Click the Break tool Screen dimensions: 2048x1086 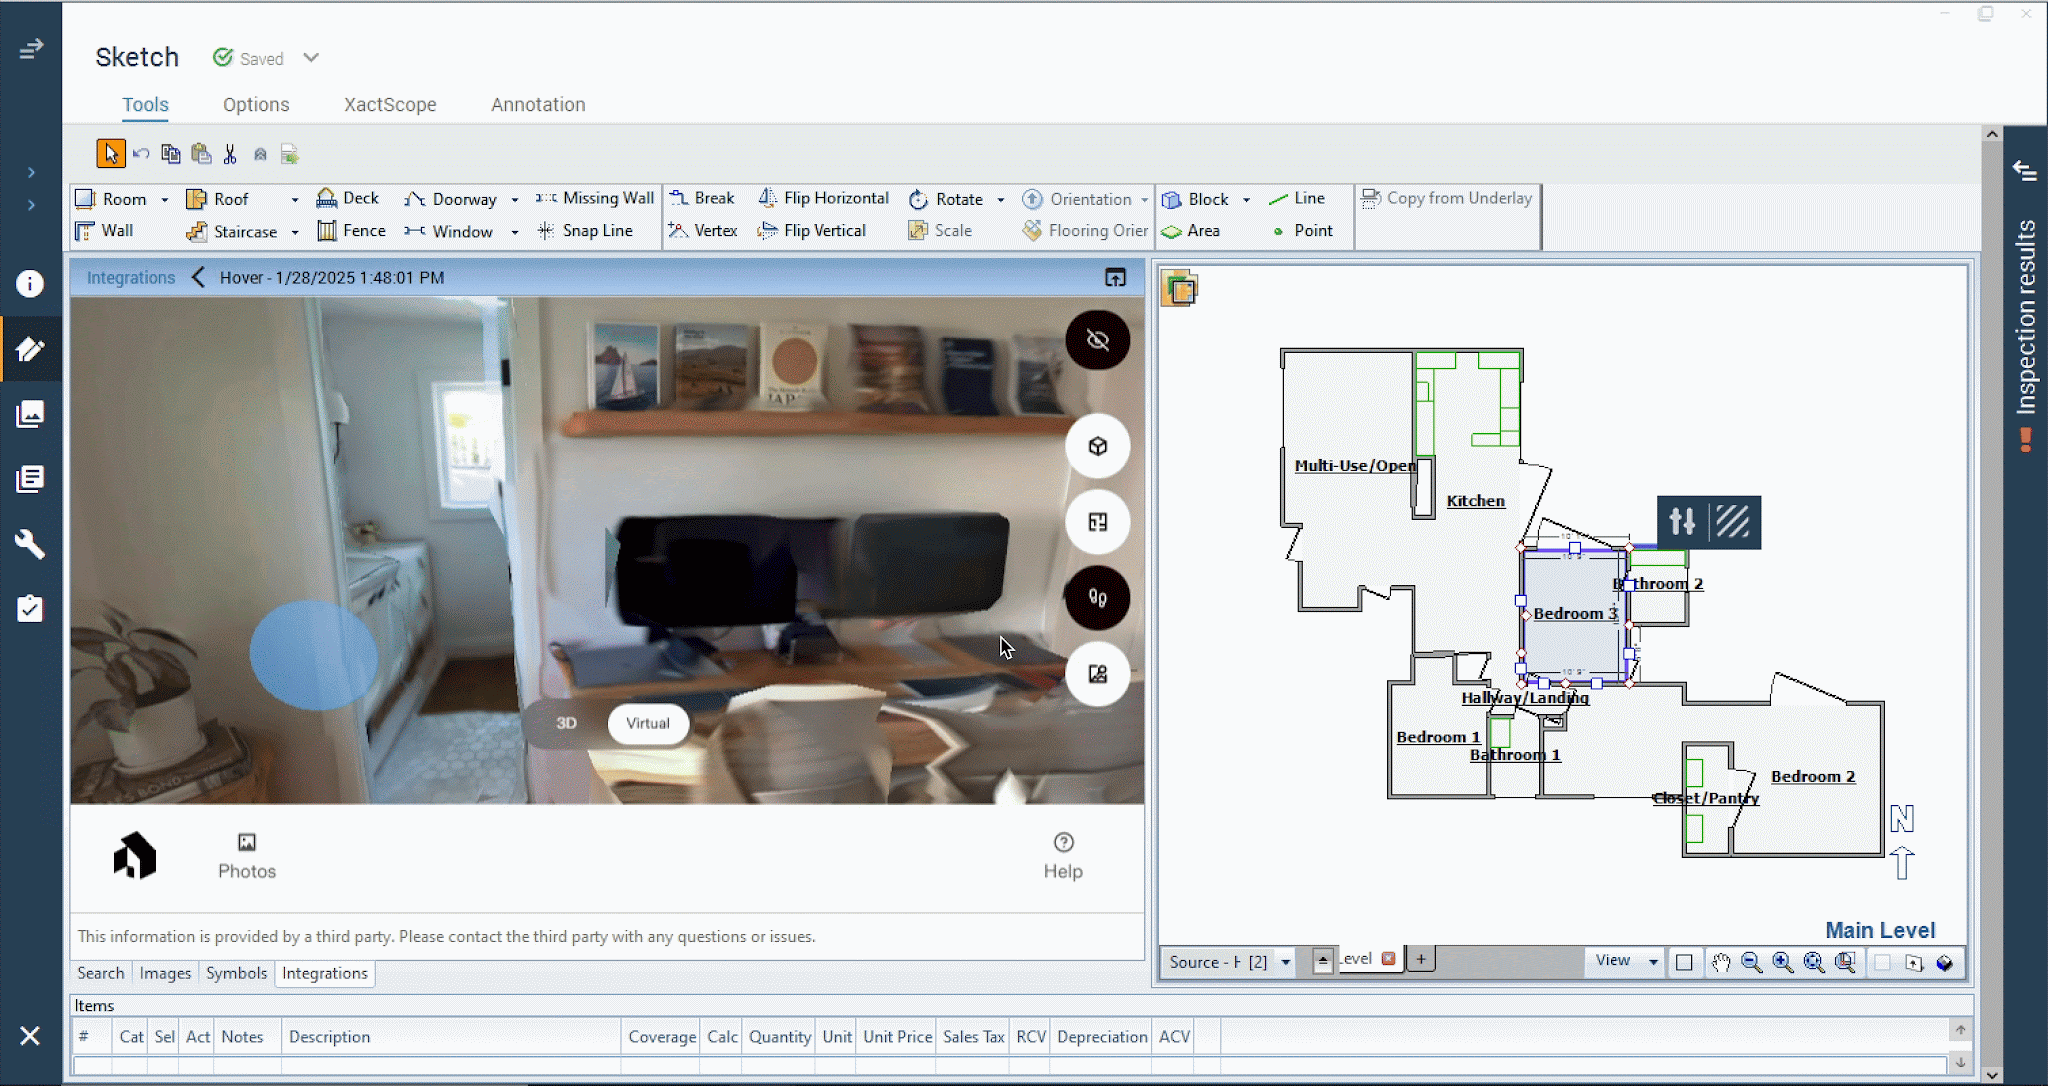[x=702, y=198]
